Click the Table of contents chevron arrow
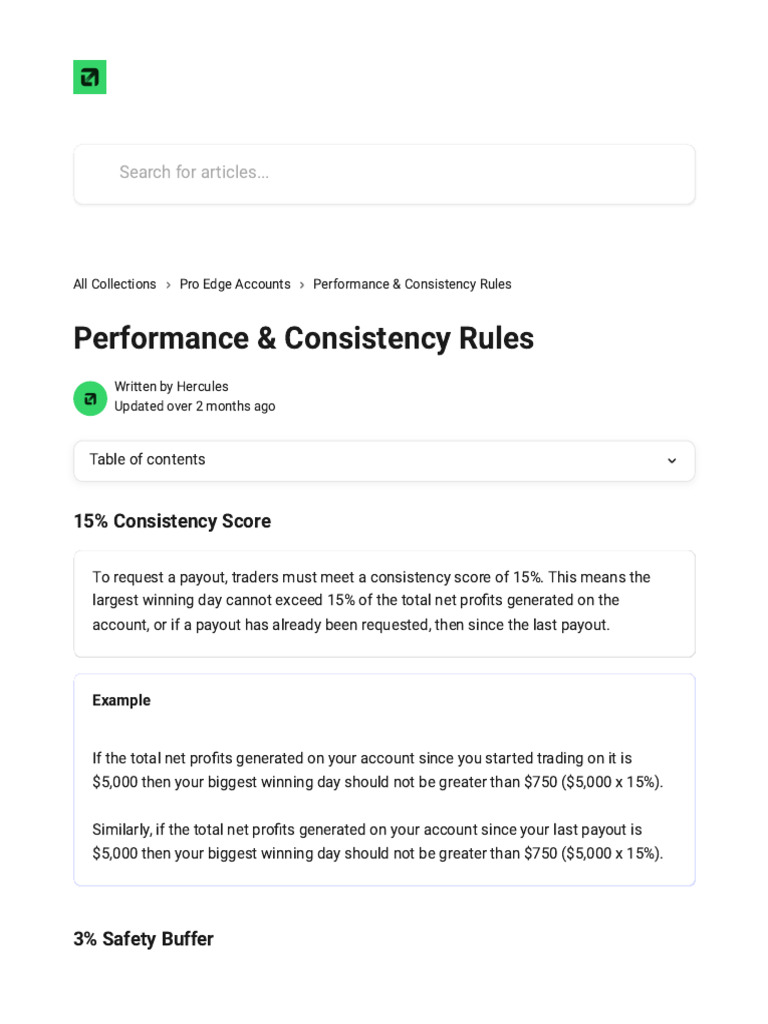This screenshot has width=768, height=1024. click(x=672, y=461)
